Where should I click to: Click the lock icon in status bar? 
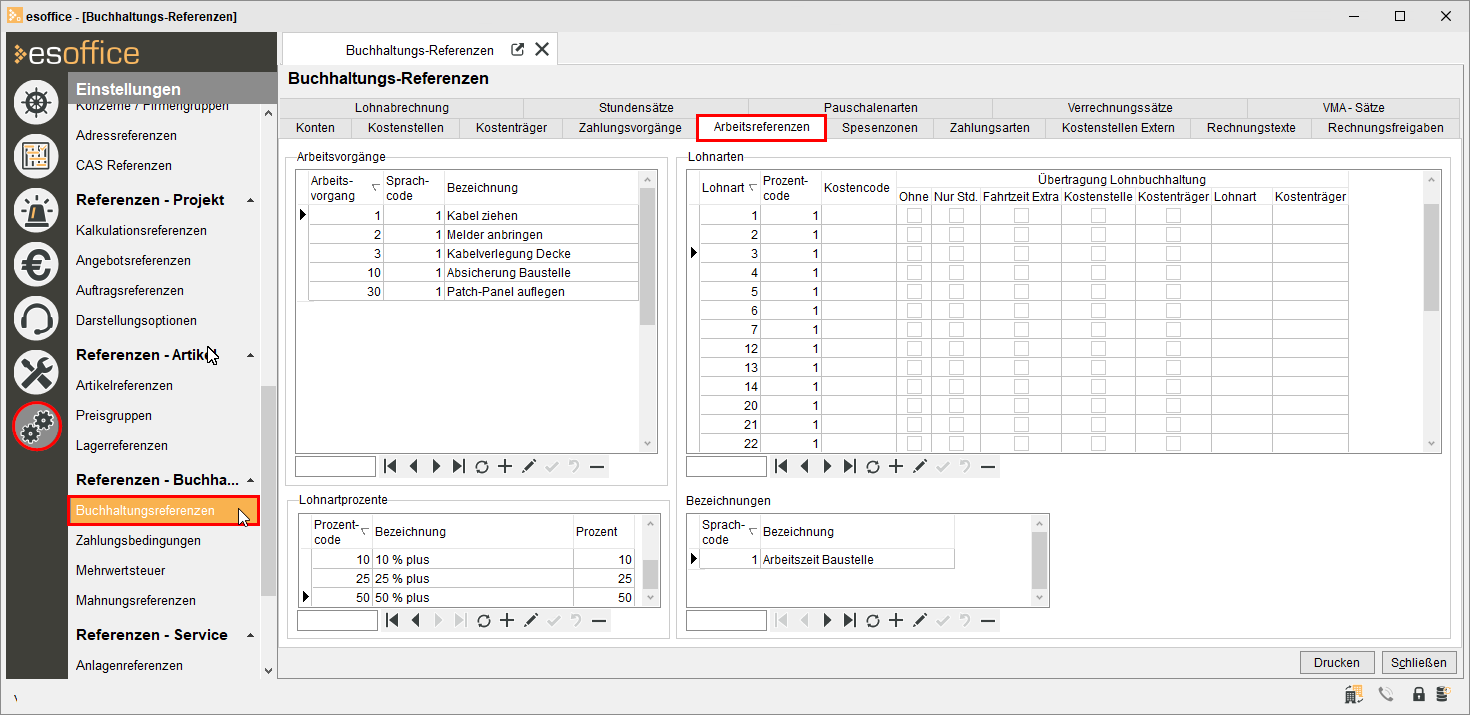(x=1418, y=694)
